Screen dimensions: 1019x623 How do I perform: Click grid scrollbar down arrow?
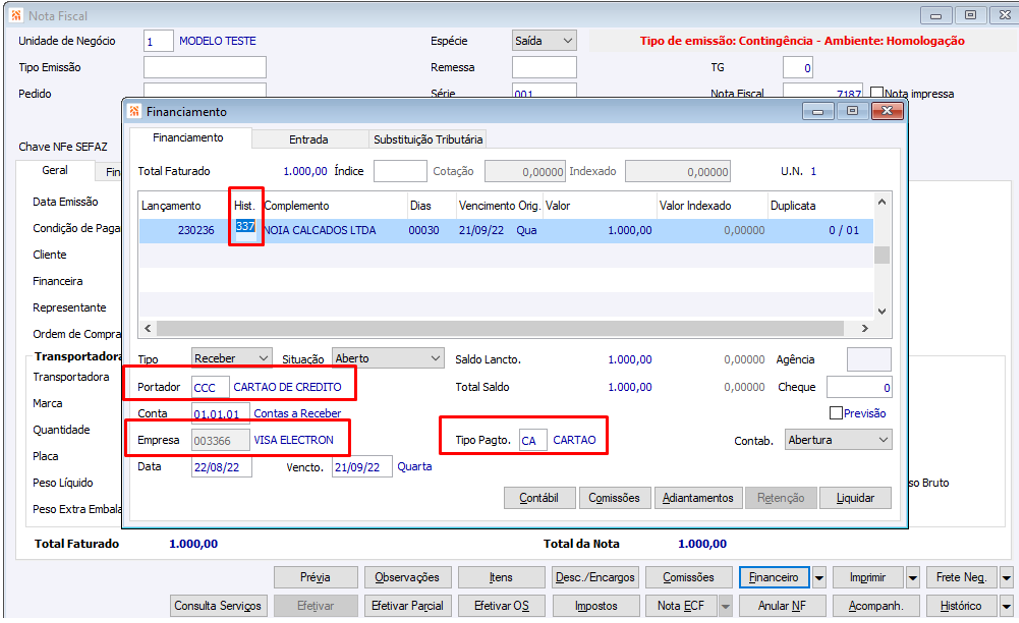882,311
